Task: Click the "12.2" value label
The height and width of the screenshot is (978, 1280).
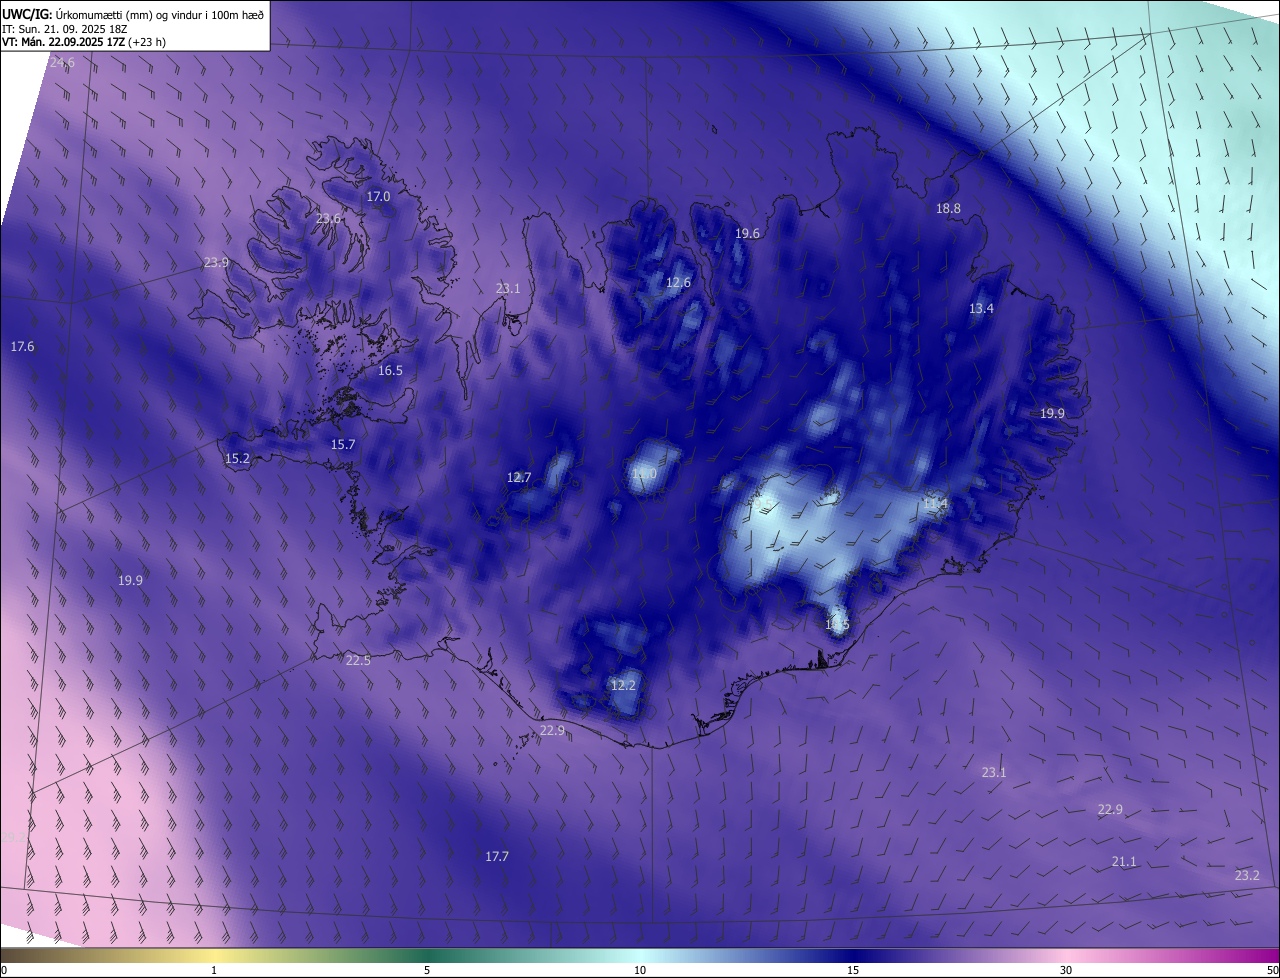Action: [x=623, y=686]
